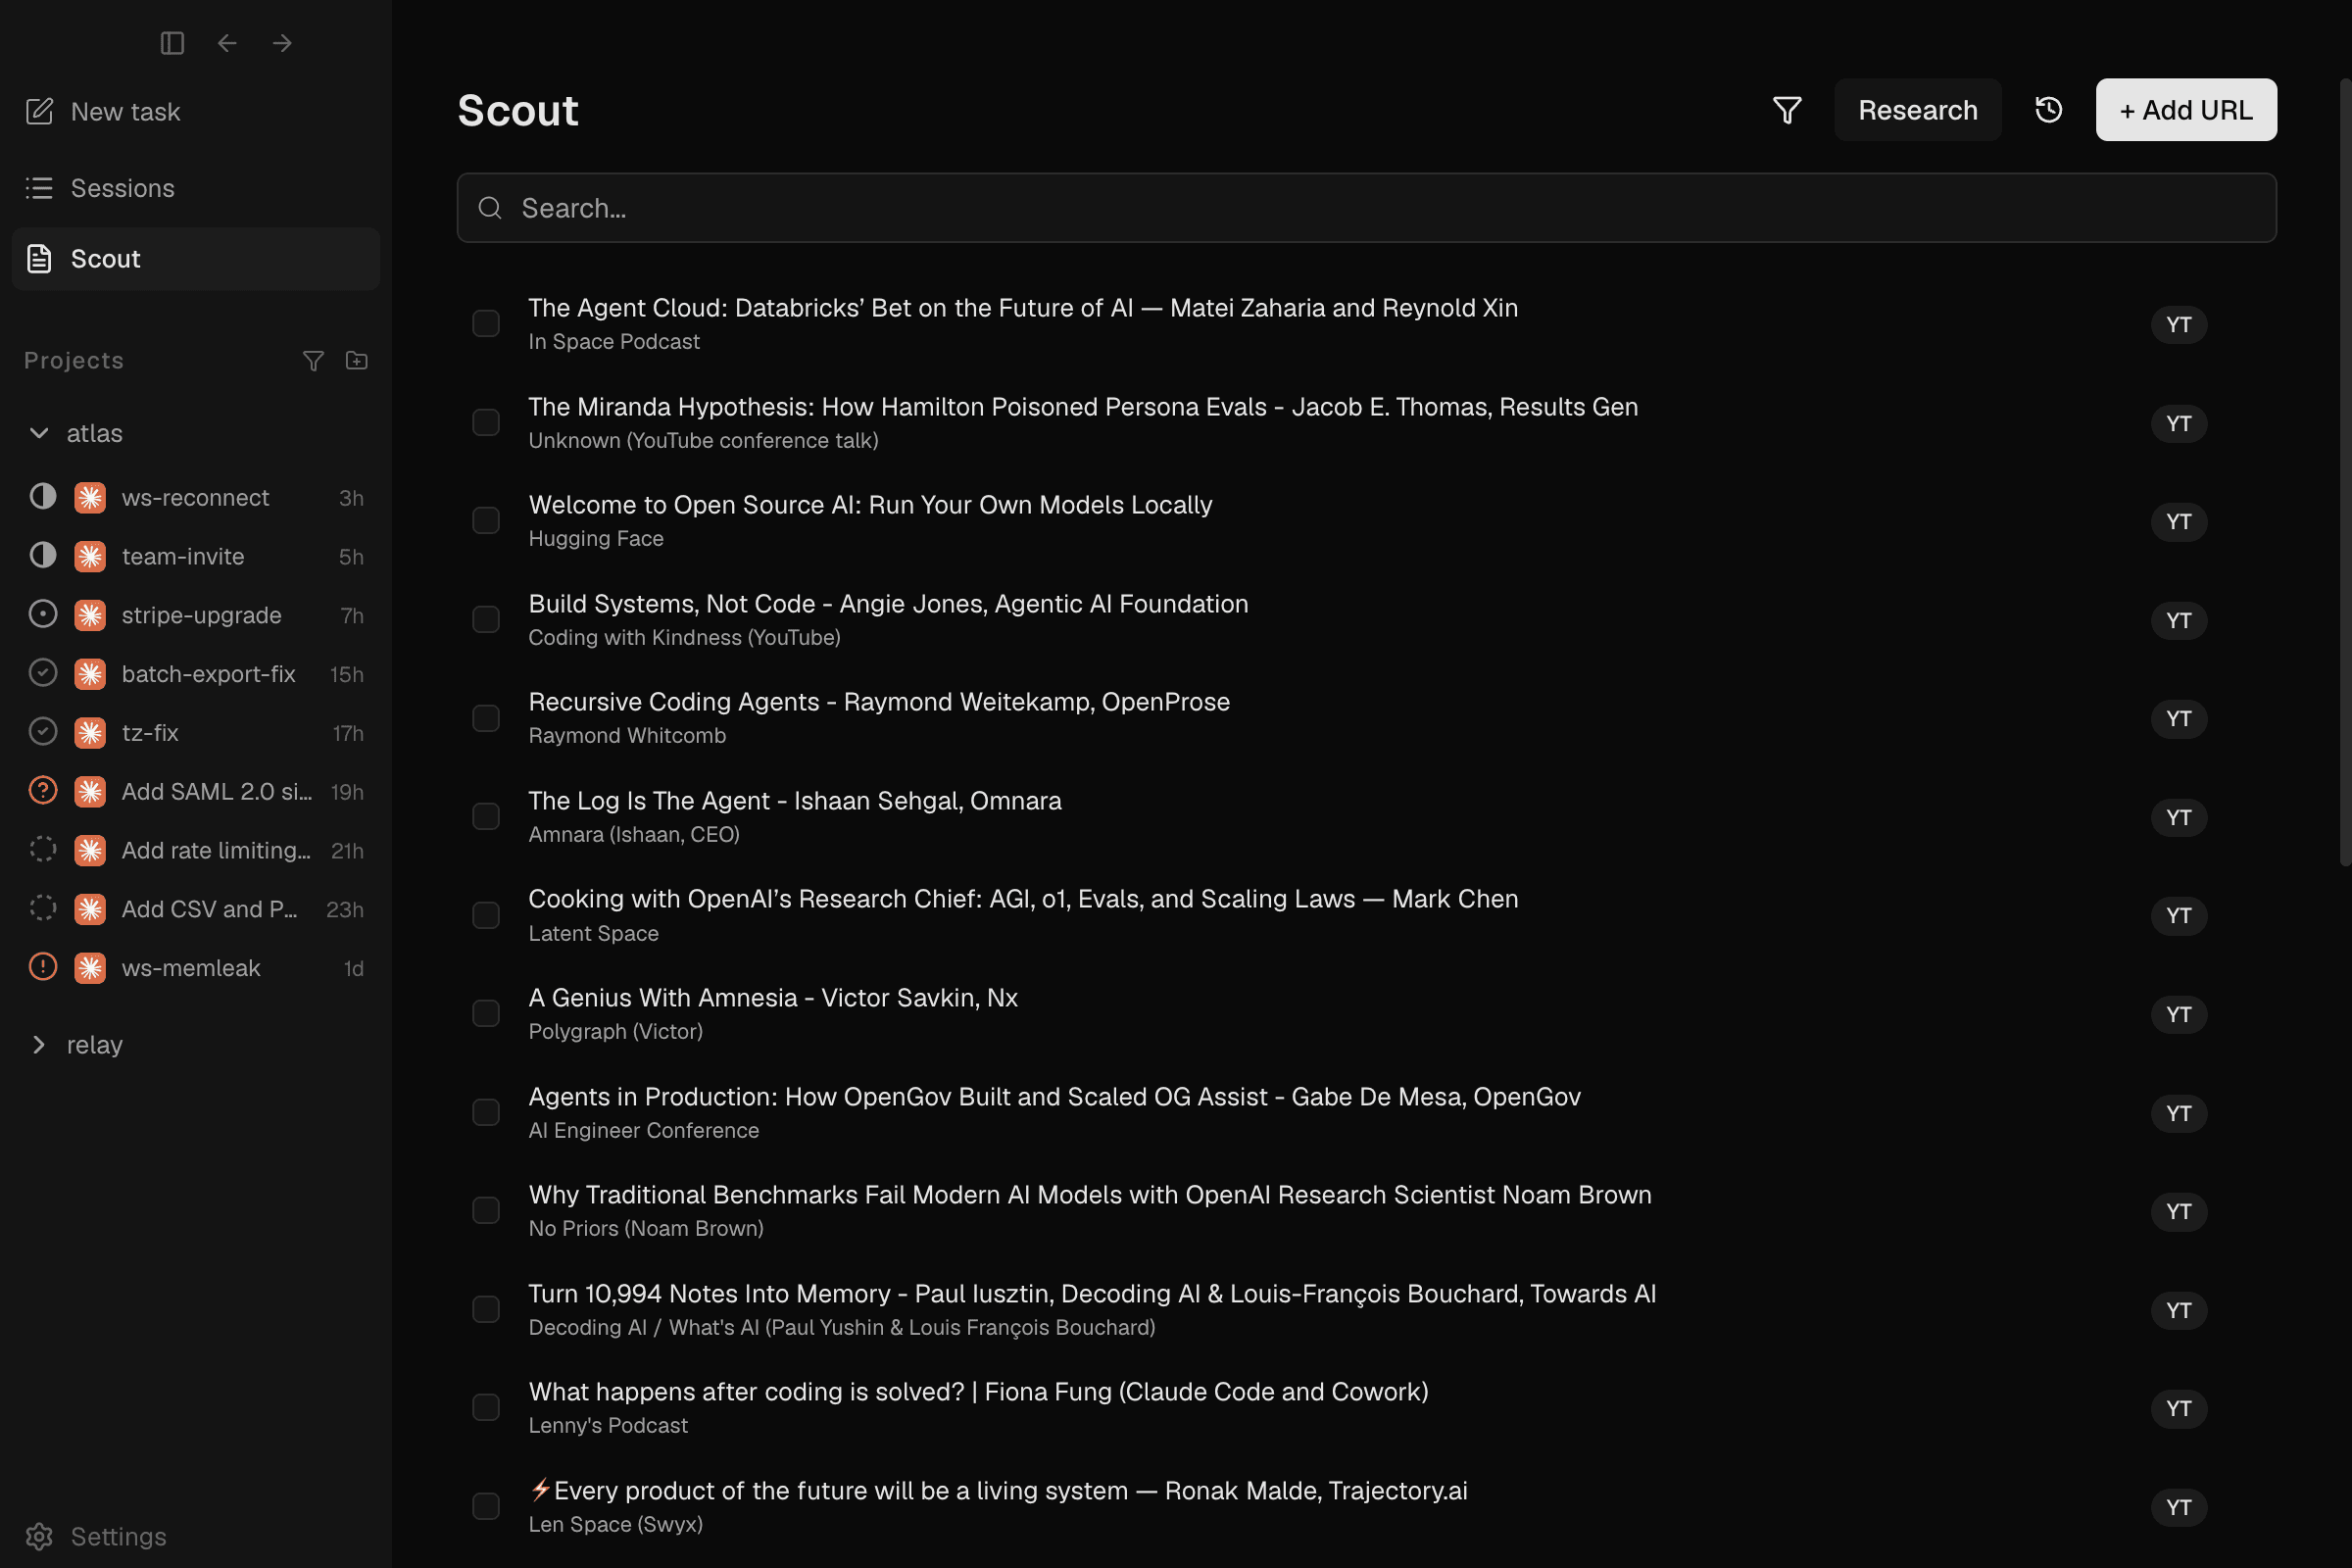Image resolution: width=2352 pixels, height=1568 pixels.
Task: Open the team-invite session
Action: [x=196, y=556]
